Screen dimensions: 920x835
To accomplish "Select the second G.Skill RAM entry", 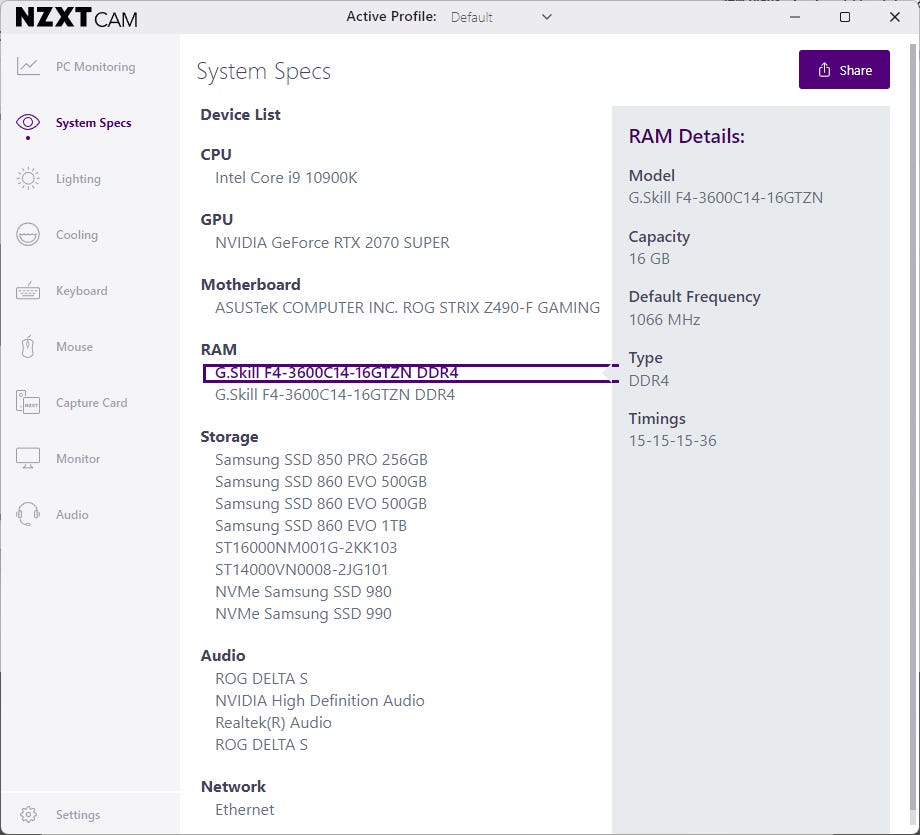I will 335,394.
